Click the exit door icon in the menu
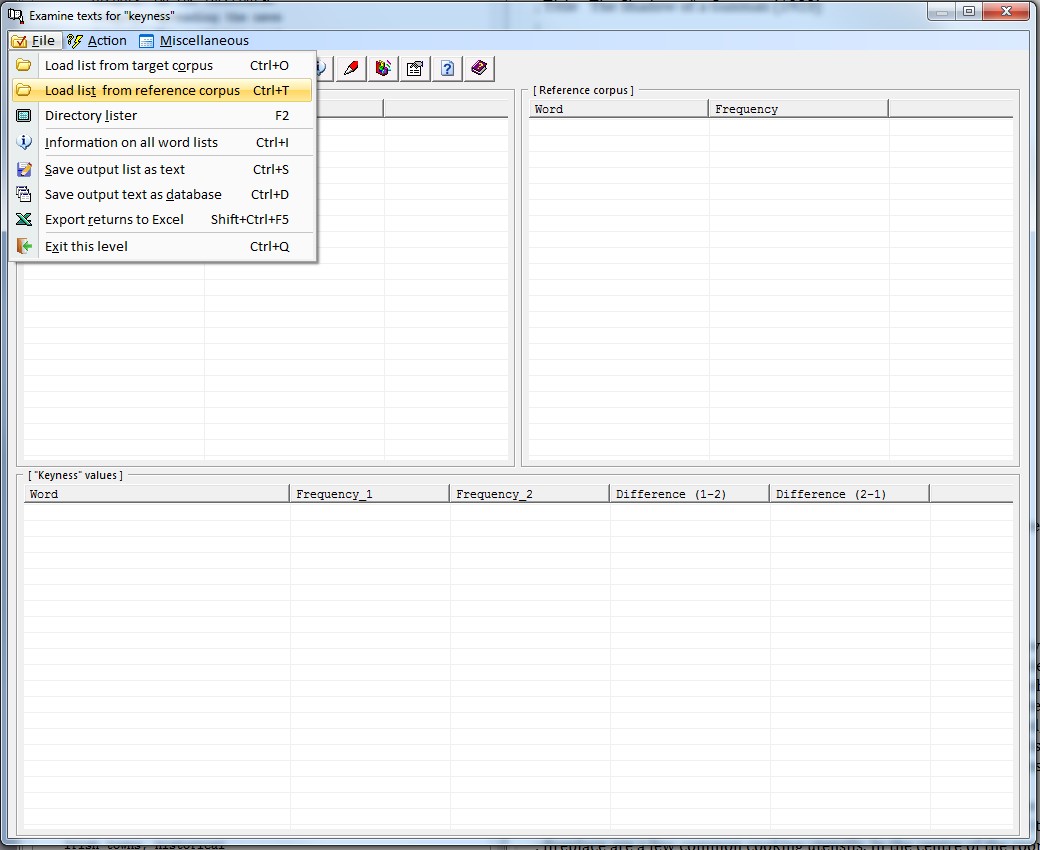The height and width of the screenshot is (850, 1040). click(24, 246)
